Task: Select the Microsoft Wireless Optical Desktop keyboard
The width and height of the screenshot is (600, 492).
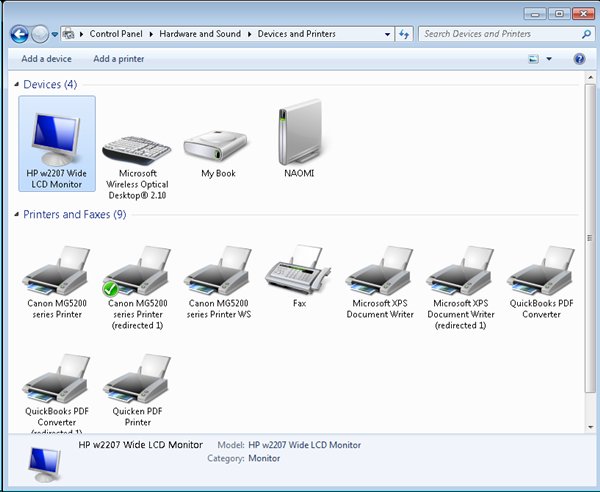Action: (x=137, y=150)
